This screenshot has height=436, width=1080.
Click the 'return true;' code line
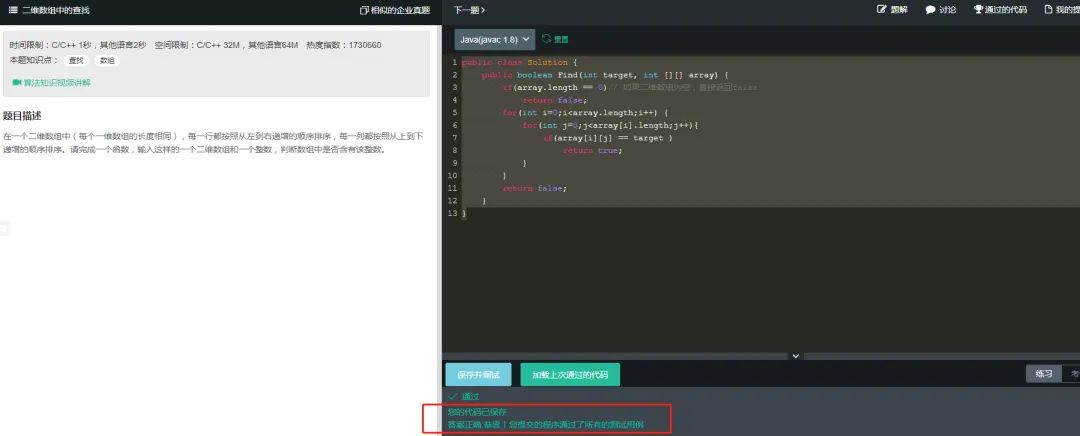pyautogui.click(x=592, y=150)
